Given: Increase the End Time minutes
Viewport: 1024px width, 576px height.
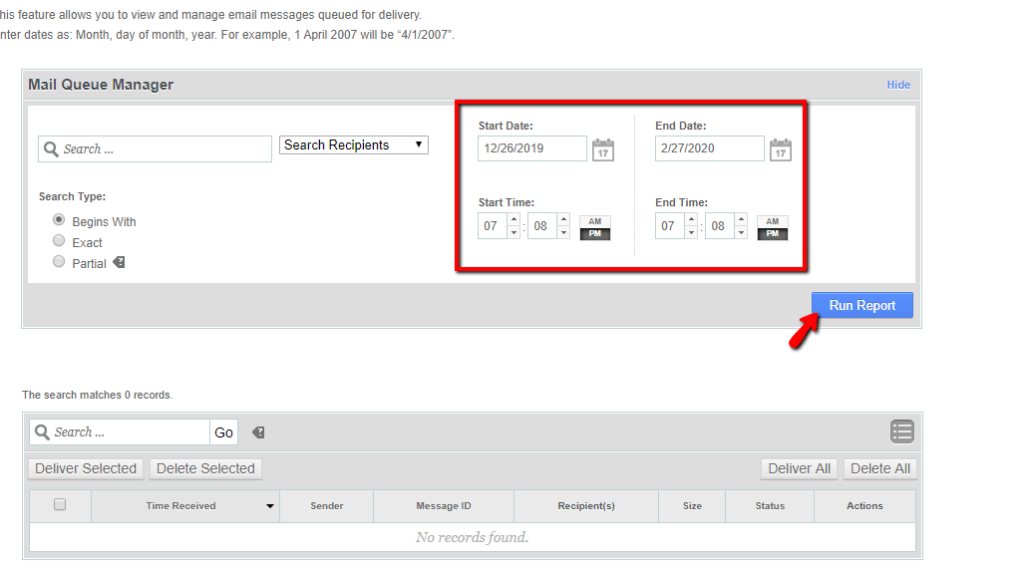Looking at the screenshot, I should coord(741,219).
